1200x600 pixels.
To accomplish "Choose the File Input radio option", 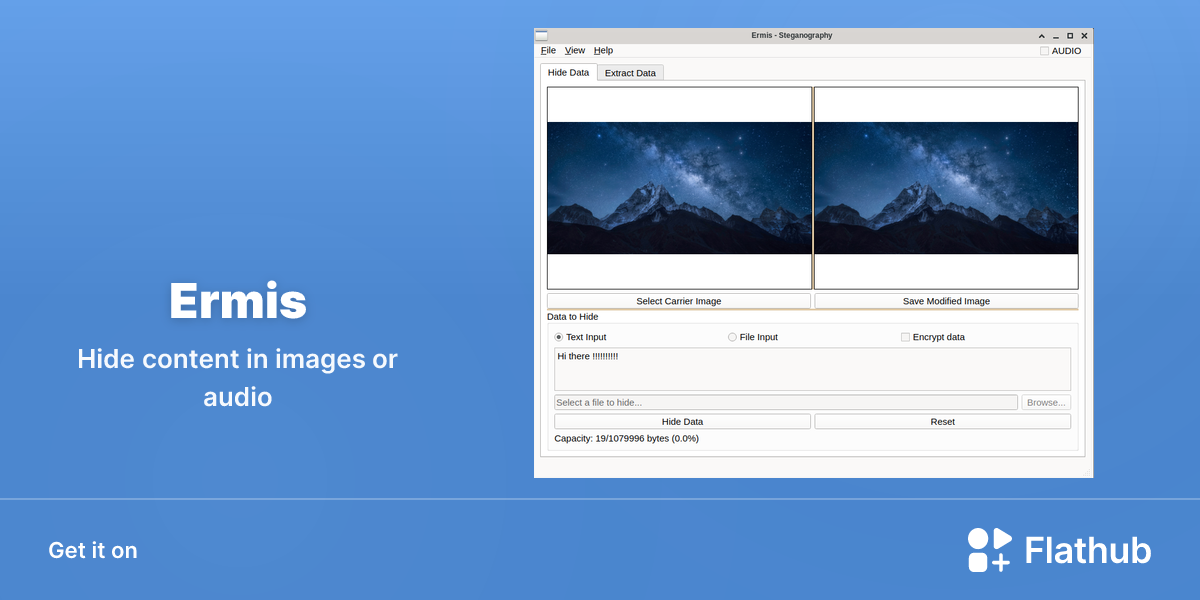I will tap(732, 337).
